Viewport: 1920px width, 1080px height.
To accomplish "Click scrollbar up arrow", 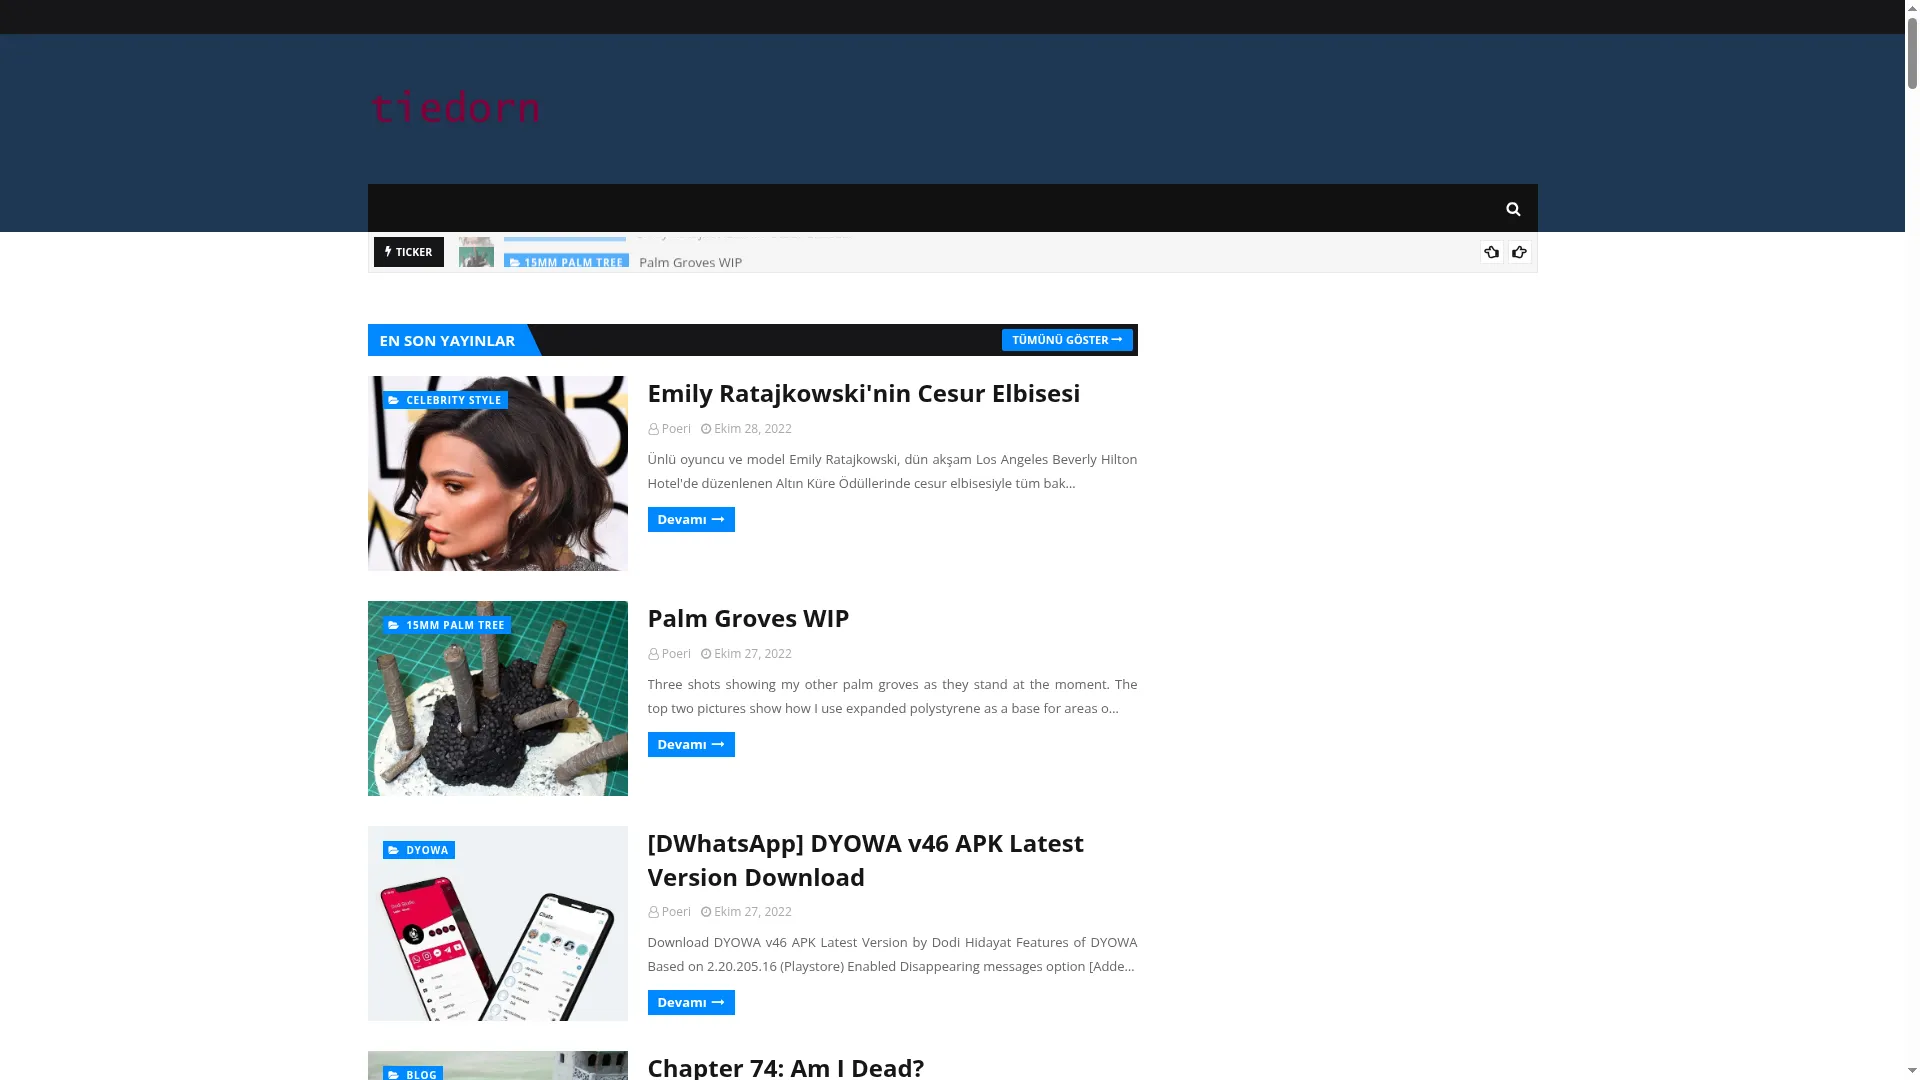I will pos(1912,8).
